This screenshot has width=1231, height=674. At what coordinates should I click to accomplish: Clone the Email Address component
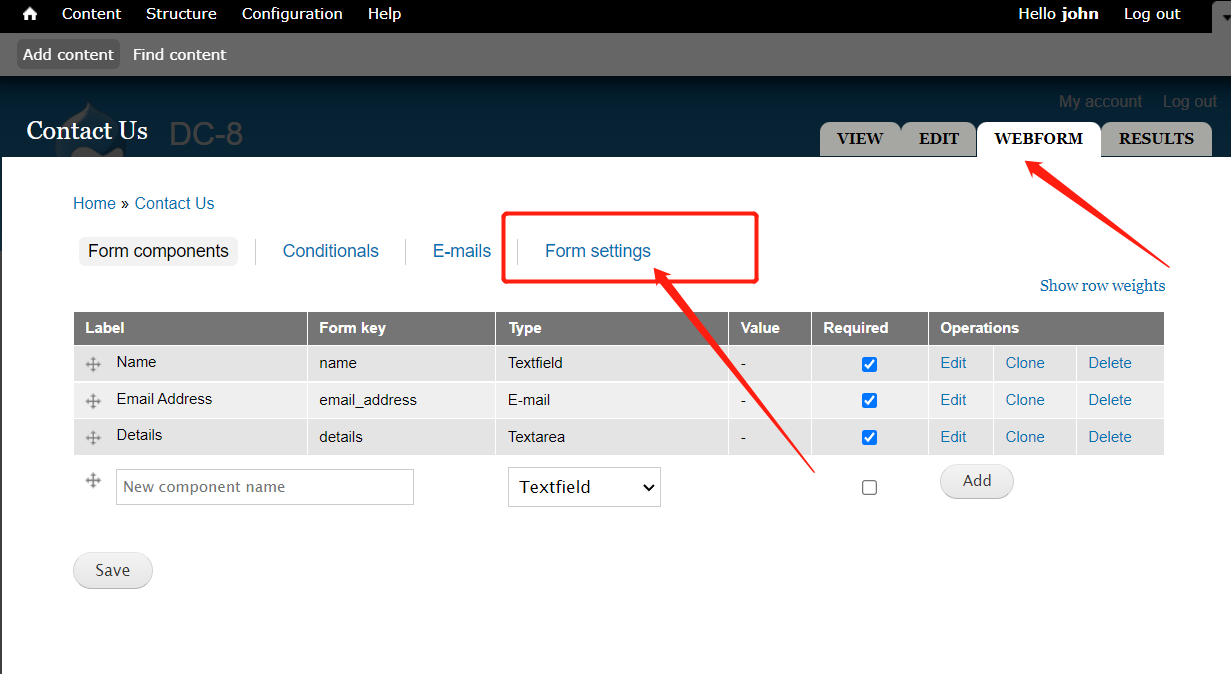coord(1025,400)
